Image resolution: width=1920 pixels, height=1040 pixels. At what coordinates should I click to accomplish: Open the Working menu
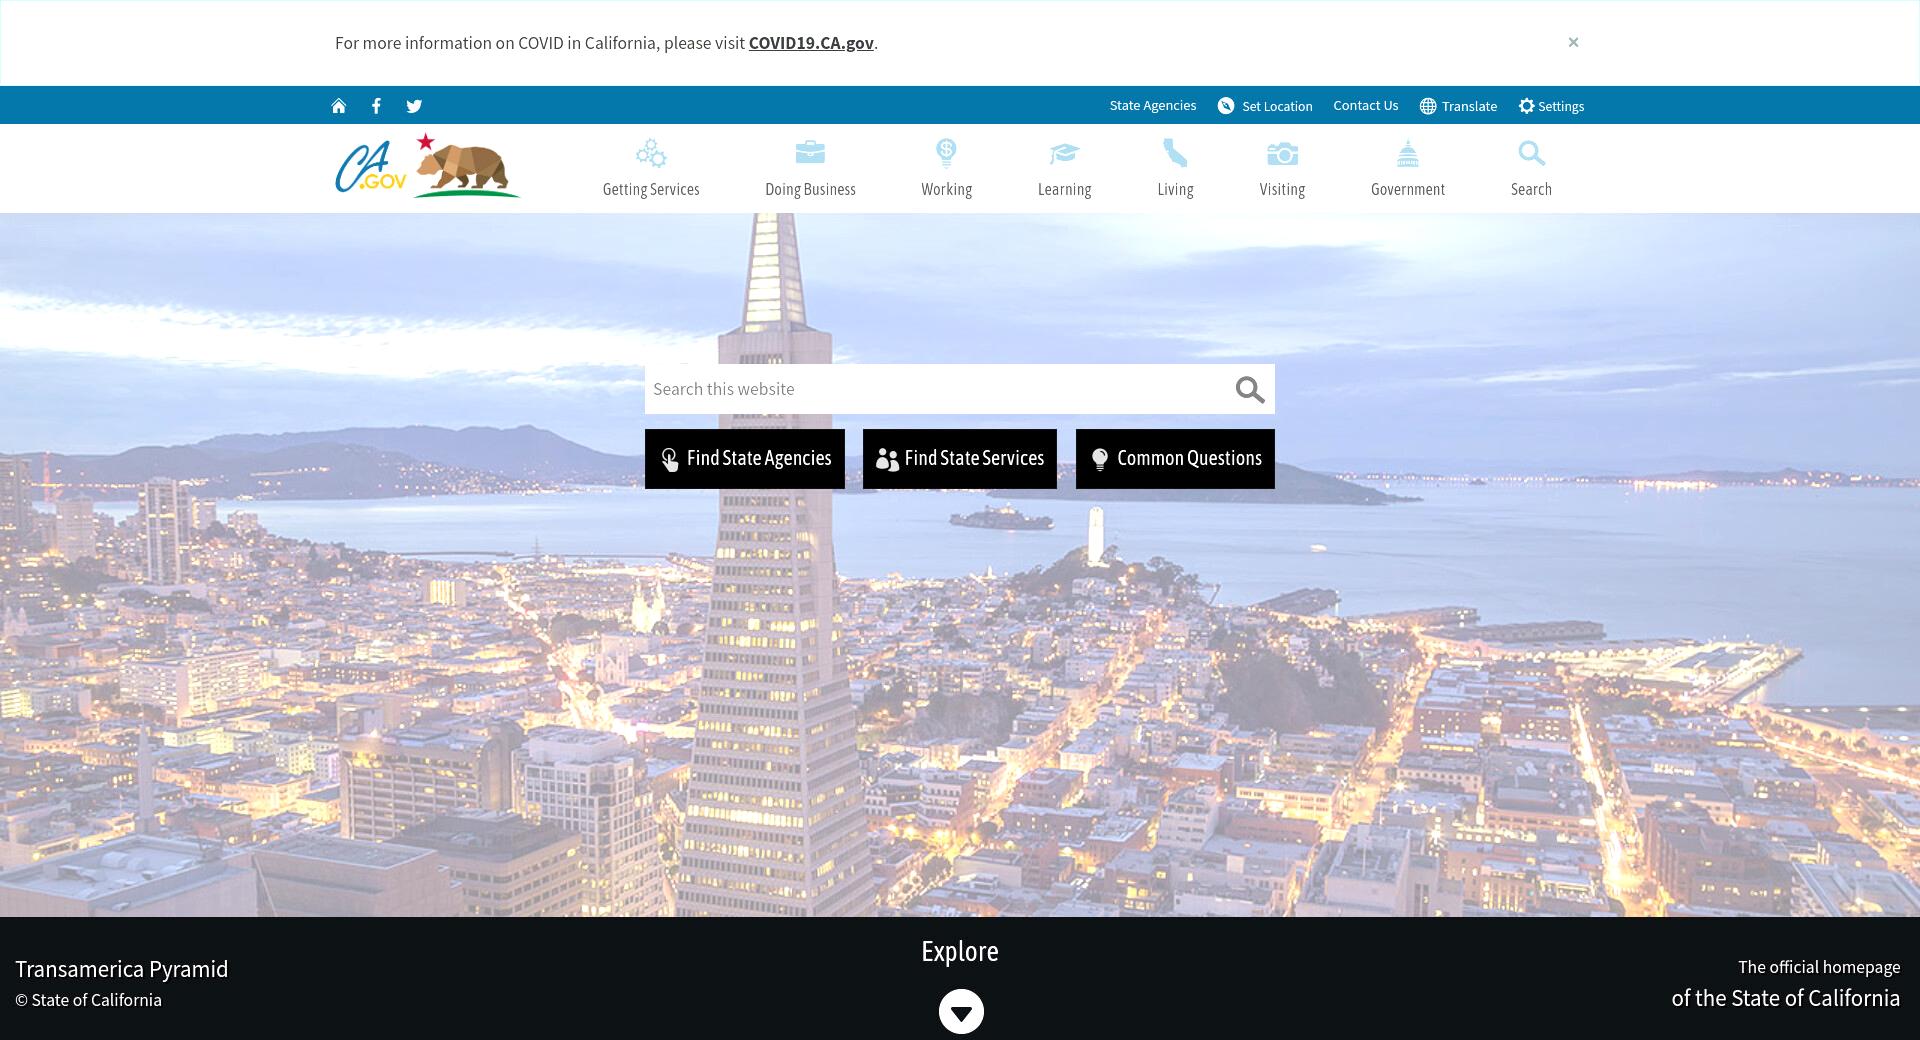coord(946,189)
